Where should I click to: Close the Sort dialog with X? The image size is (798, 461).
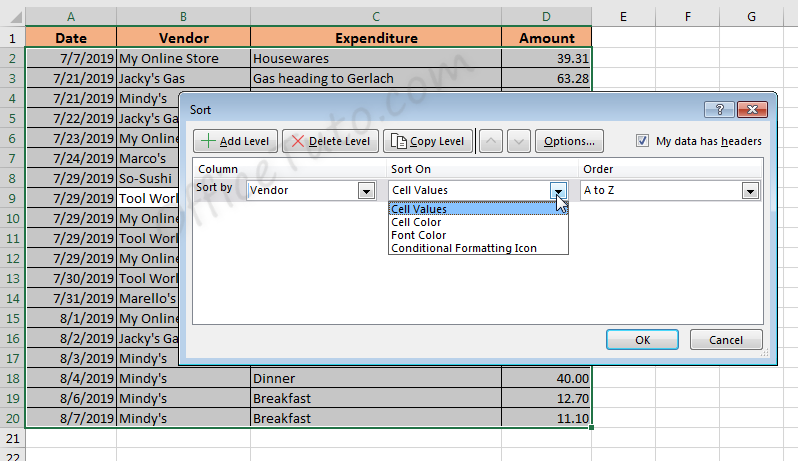(752, 109)
